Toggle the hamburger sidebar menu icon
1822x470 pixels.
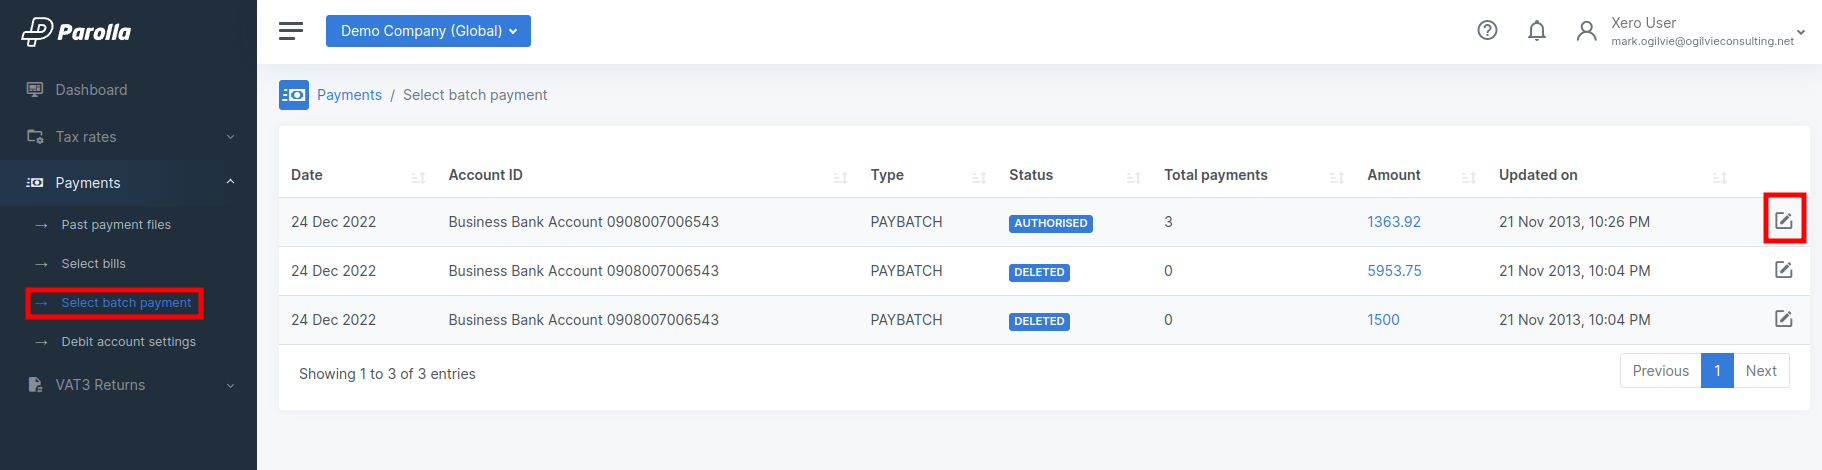click(291, 31)
